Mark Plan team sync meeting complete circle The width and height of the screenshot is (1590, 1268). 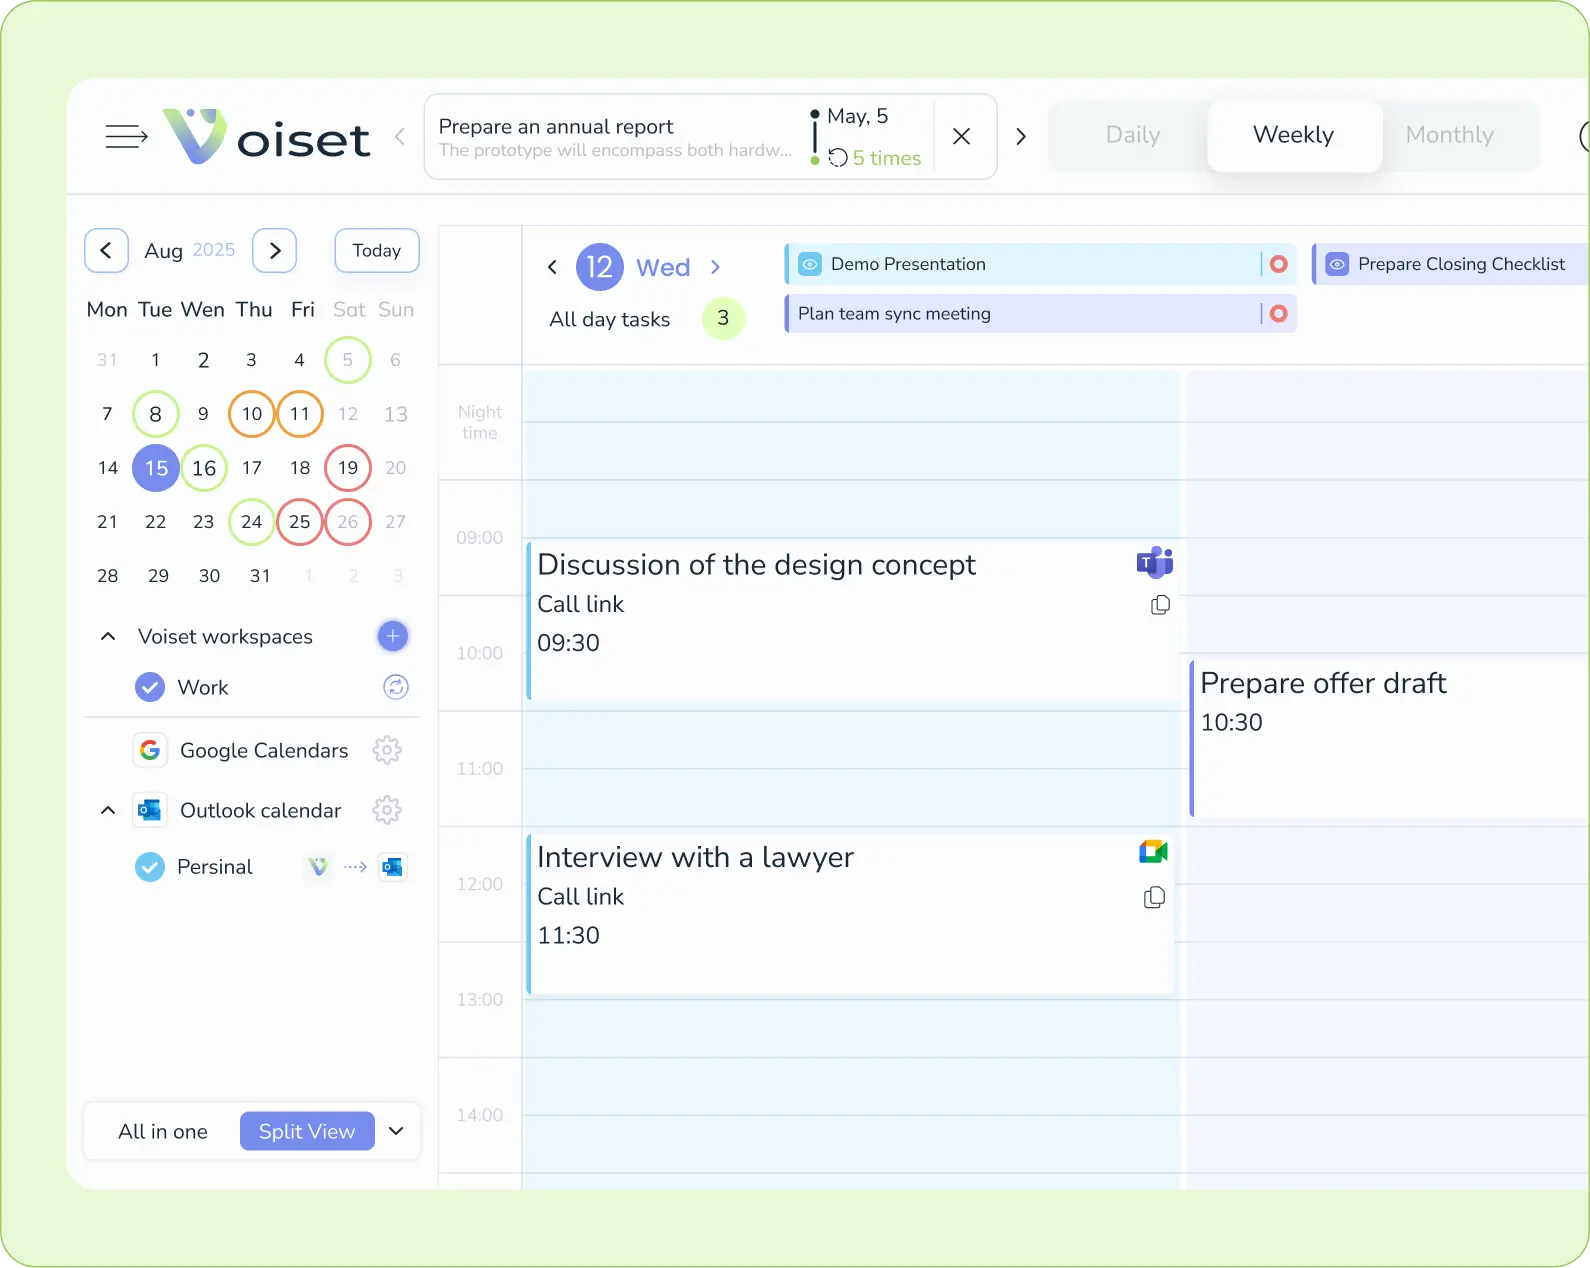tap(1278, 314)
